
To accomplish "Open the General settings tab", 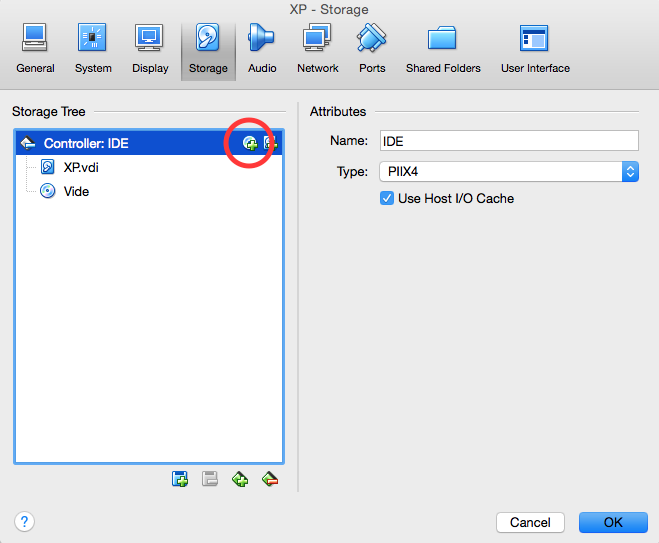I will (x=35, y=50).
